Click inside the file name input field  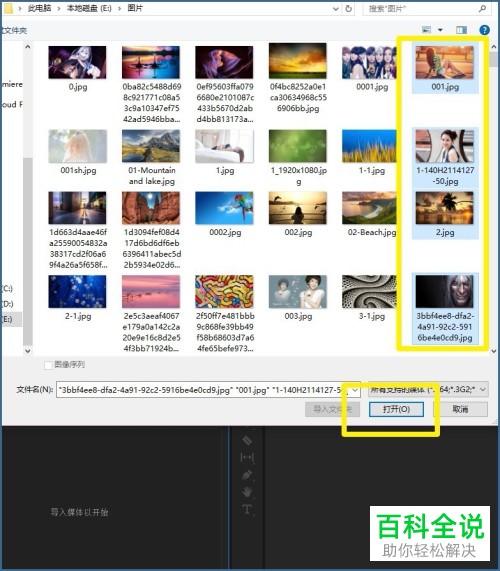[x=203, y=390]
